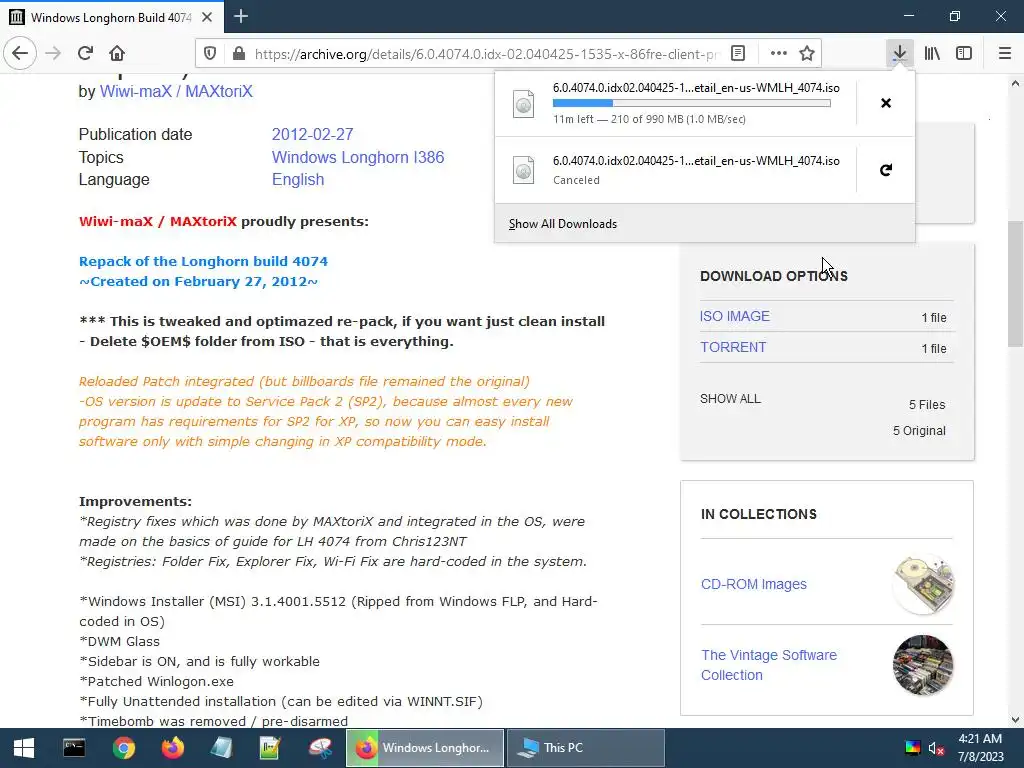The height and width of the screenshot is (768, 1024).
Task: Open the English language link
Action: point(298,180)
